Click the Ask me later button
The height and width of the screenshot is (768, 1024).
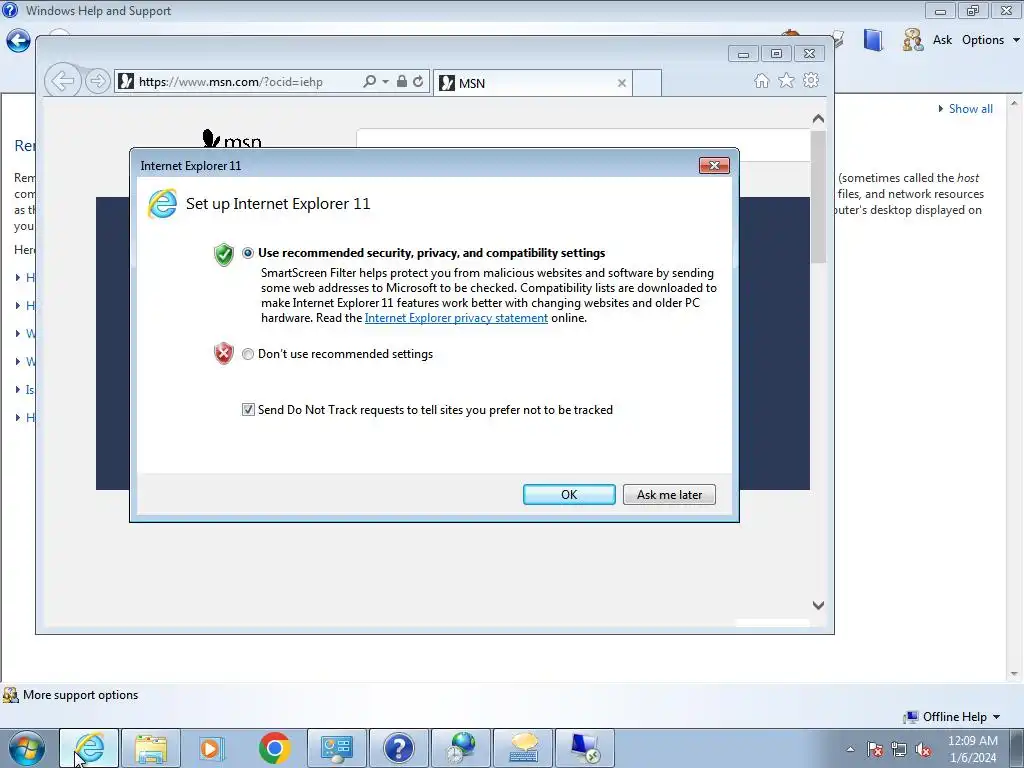(x=669, y=494)
